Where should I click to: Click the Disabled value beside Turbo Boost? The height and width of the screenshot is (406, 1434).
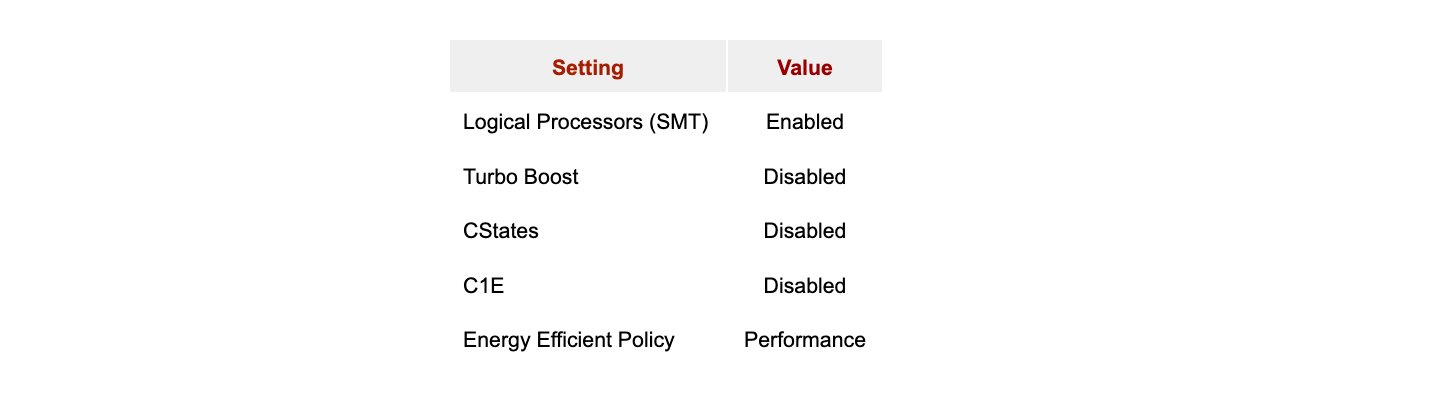click(x=804, y=177)
